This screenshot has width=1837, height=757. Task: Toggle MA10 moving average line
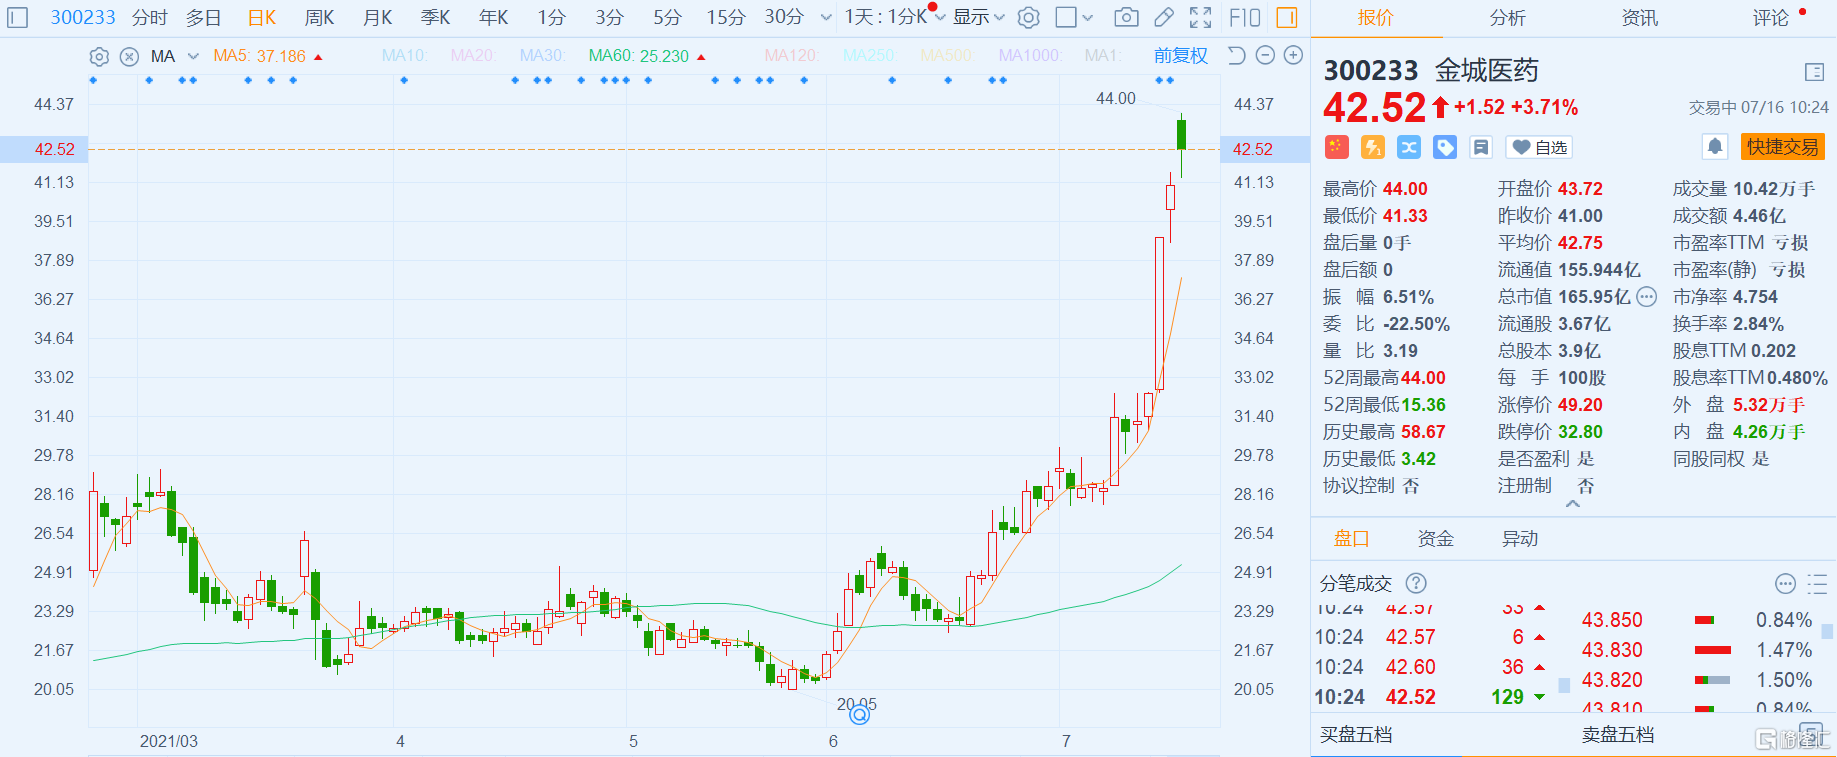(x=405, y=56)
